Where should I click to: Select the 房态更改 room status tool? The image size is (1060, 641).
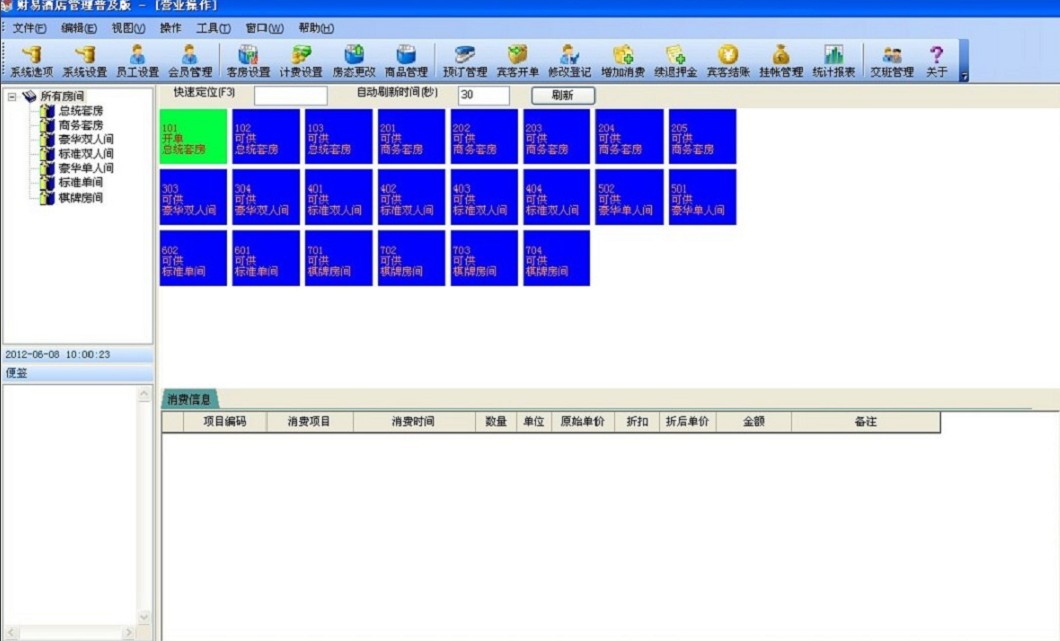[x=354, y=61]
